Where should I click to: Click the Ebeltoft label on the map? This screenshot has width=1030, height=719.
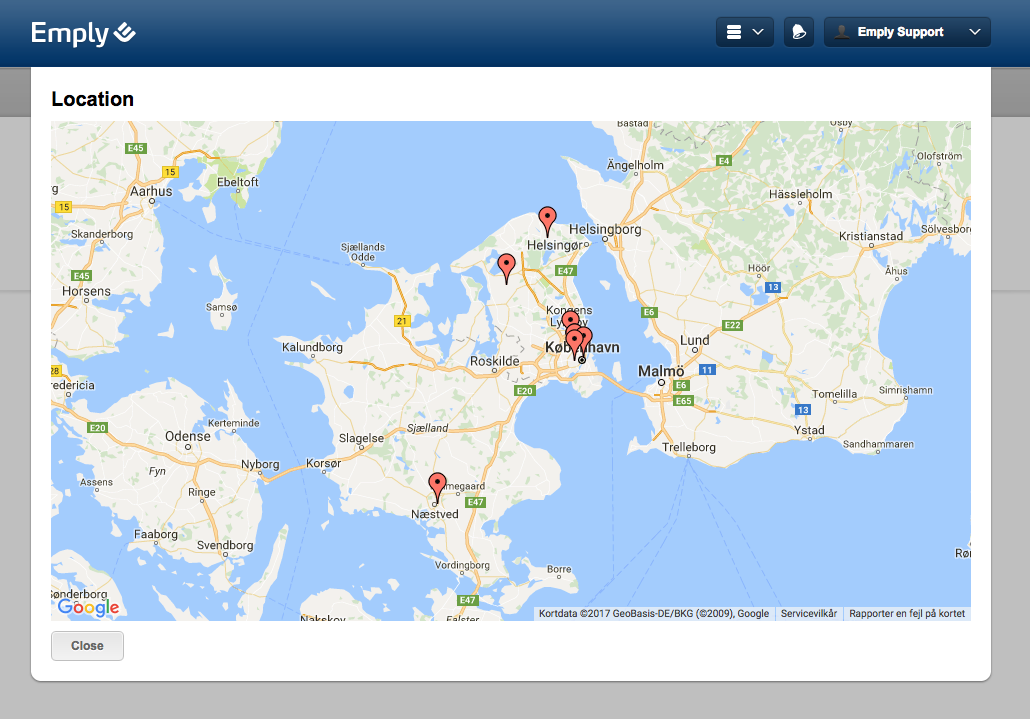point(238,182)
